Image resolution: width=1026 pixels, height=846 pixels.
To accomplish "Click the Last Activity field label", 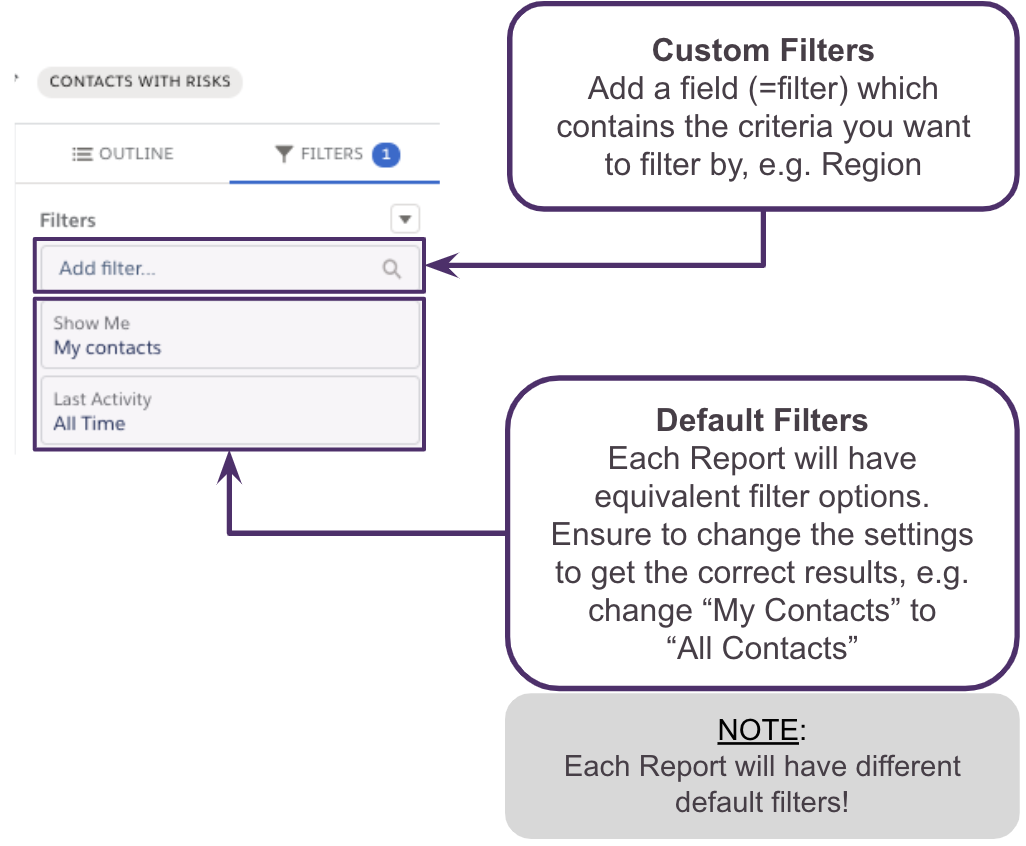I will [x=102, y=399].
